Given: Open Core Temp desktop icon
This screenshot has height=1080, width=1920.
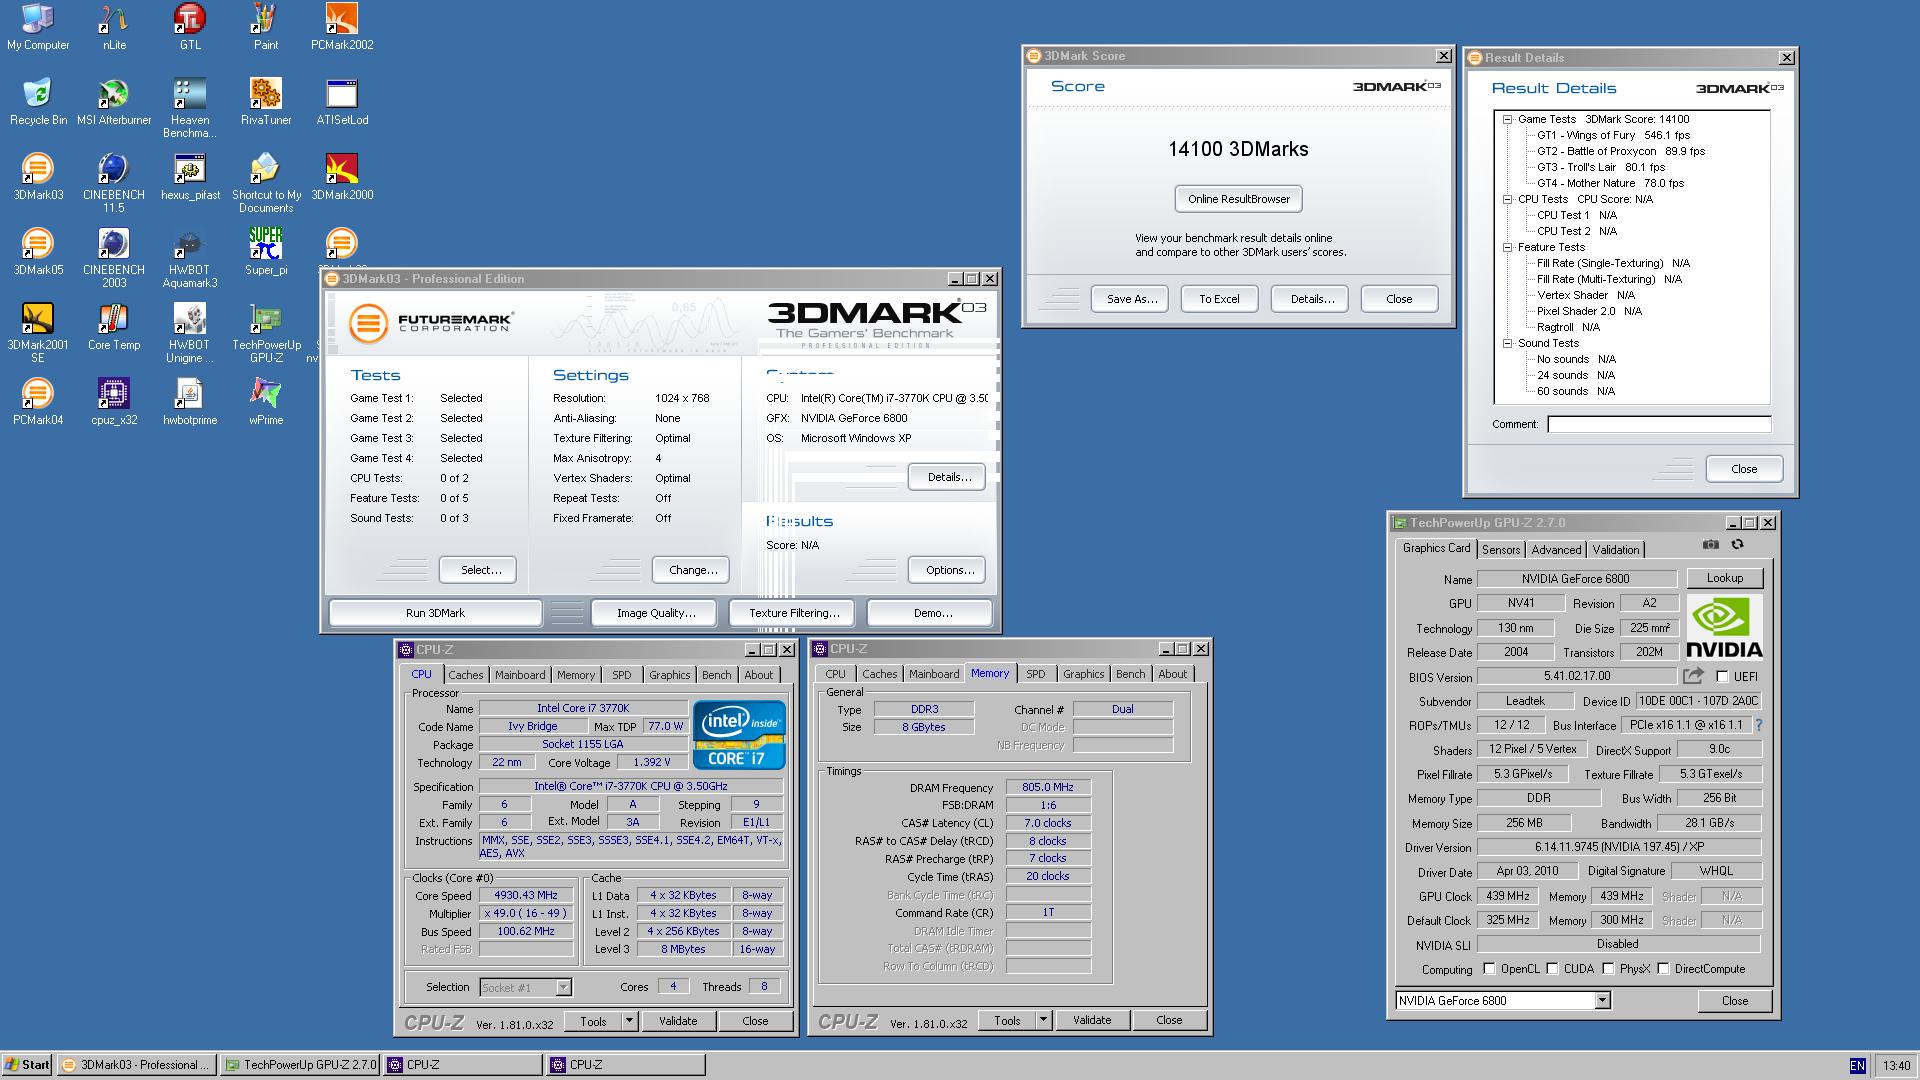Looking at the screenshot, I should tap(114, 327).
